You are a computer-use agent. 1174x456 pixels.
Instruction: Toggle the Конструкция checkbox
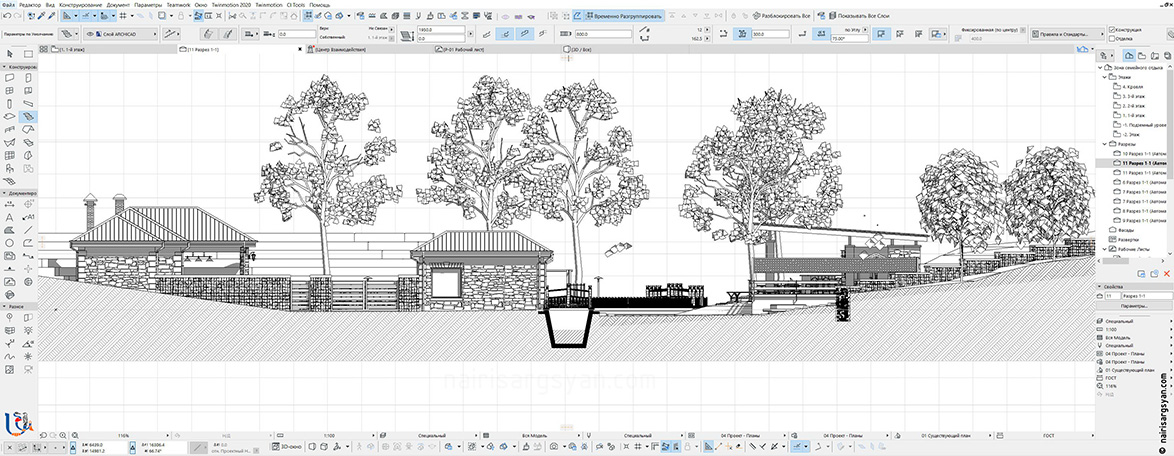[x=1111, y=30]
